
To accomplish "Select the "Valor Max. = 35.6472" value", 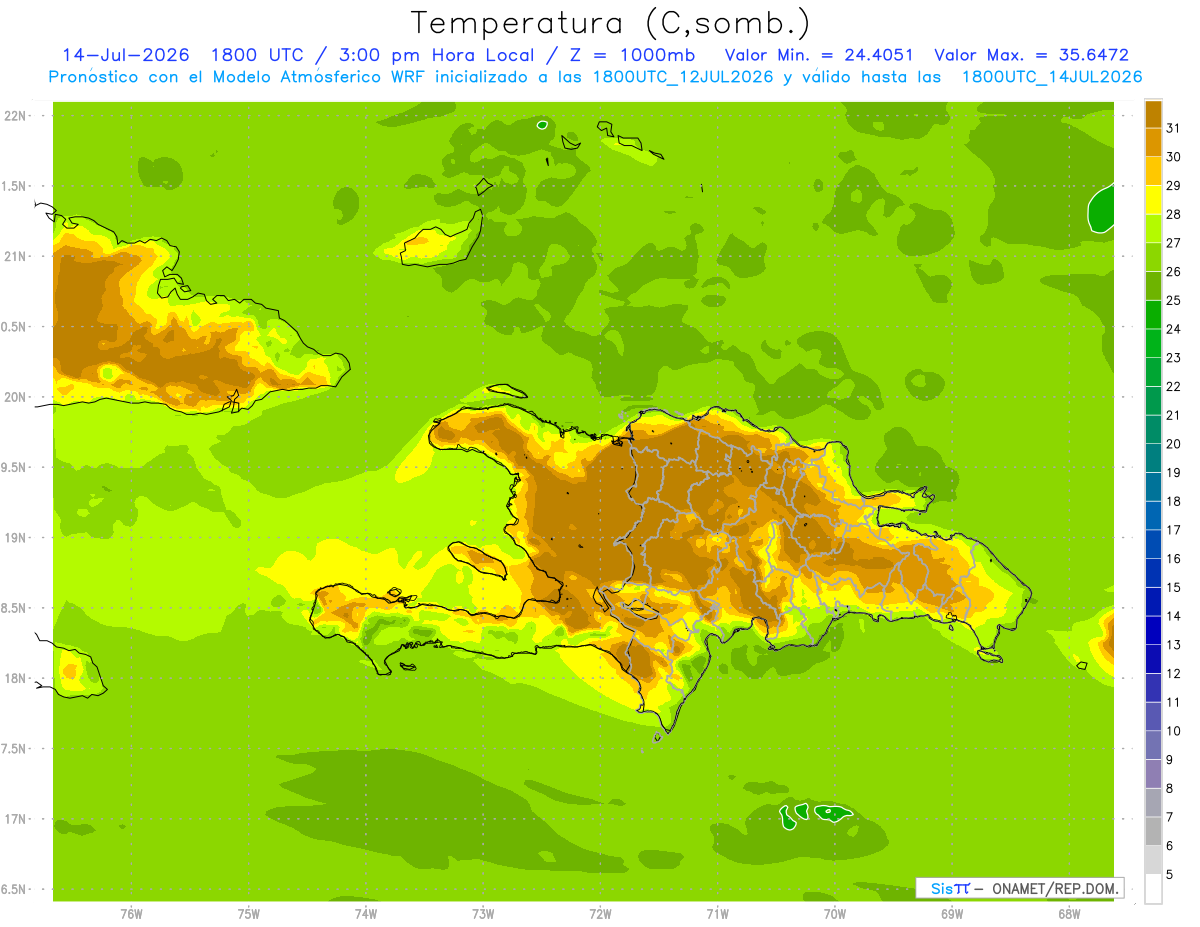I will (1031, 55).
